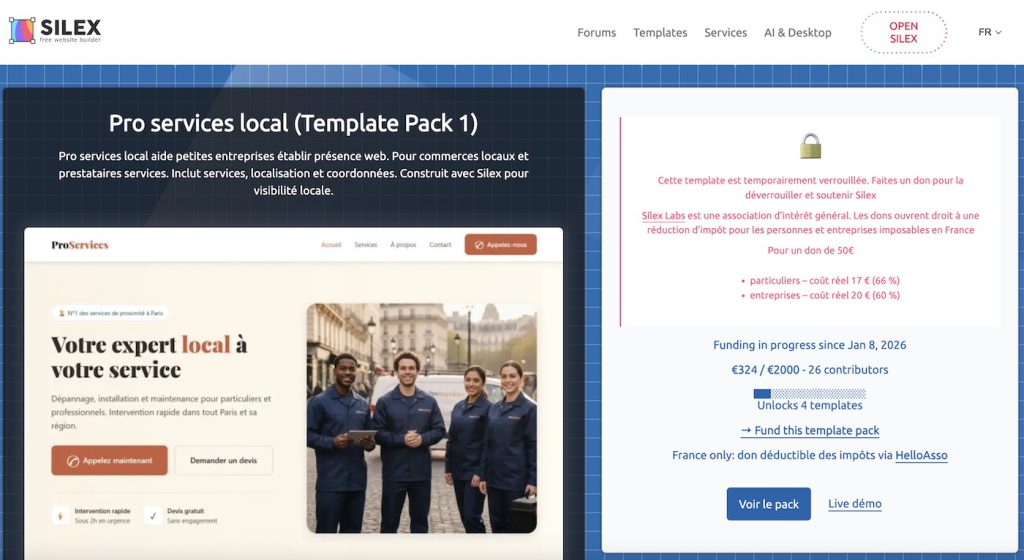Follow the Fund this template pack link

pyautogui.click(x=810, y=431)
